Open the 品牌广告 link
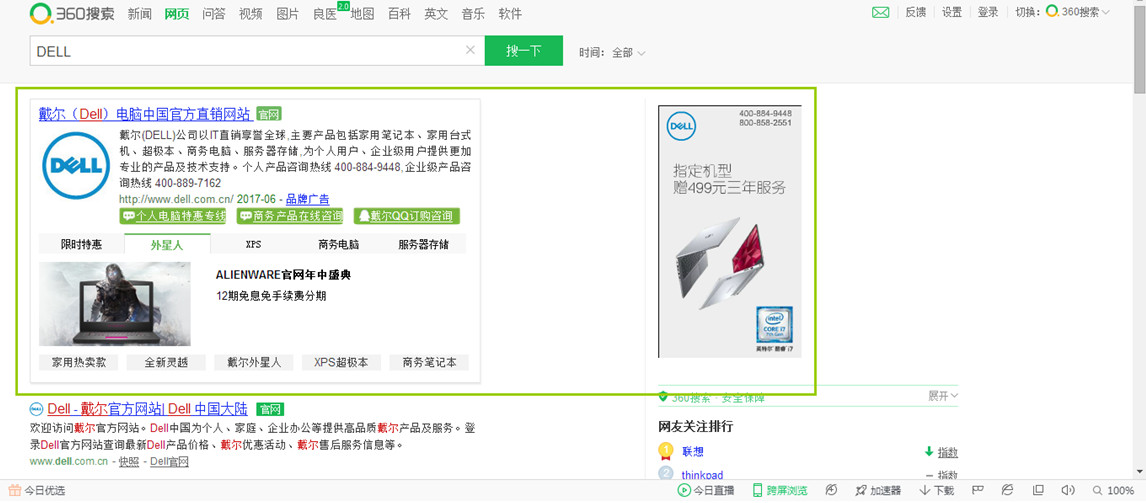The width and height of the screenshot is (1146, 503). (307, 199)
